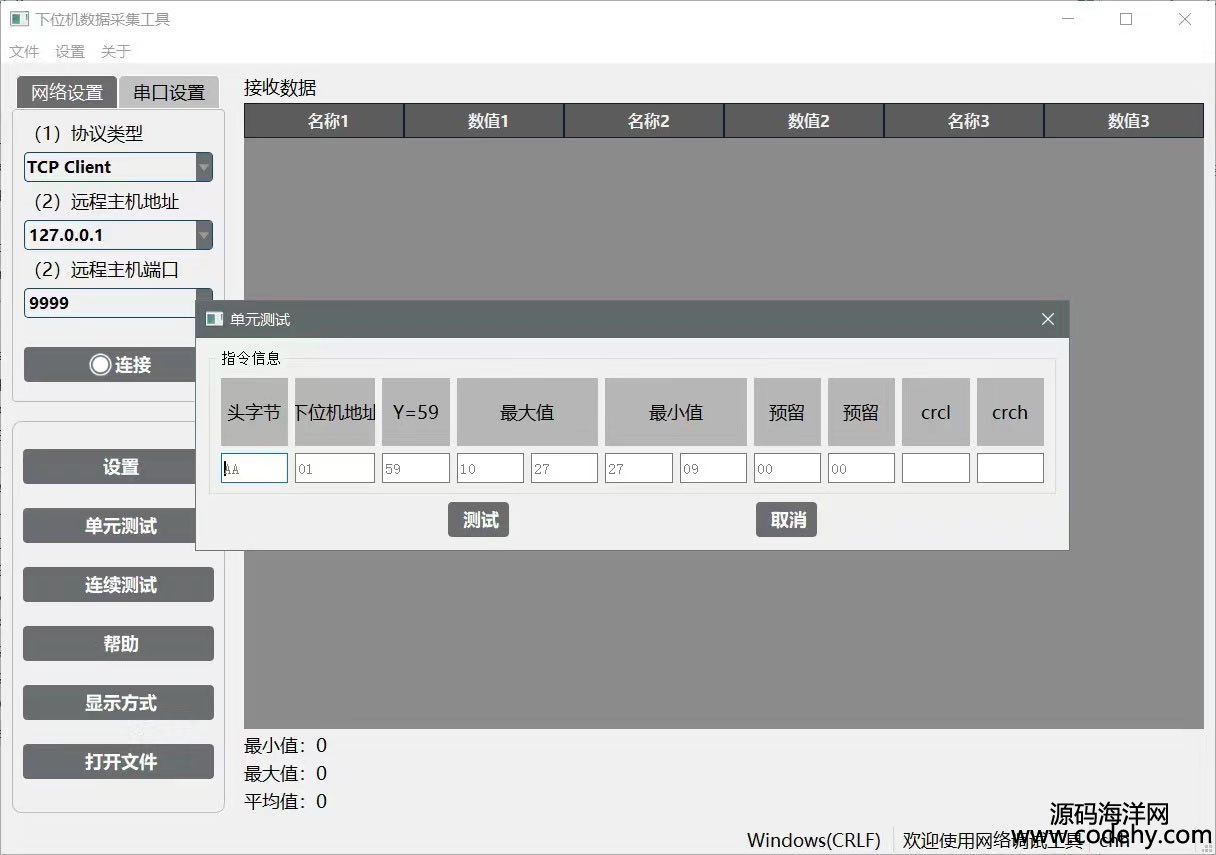Click the empty crch input field
The height and width of the screenshot is (855, 1216).
[x=1010, y=468]
